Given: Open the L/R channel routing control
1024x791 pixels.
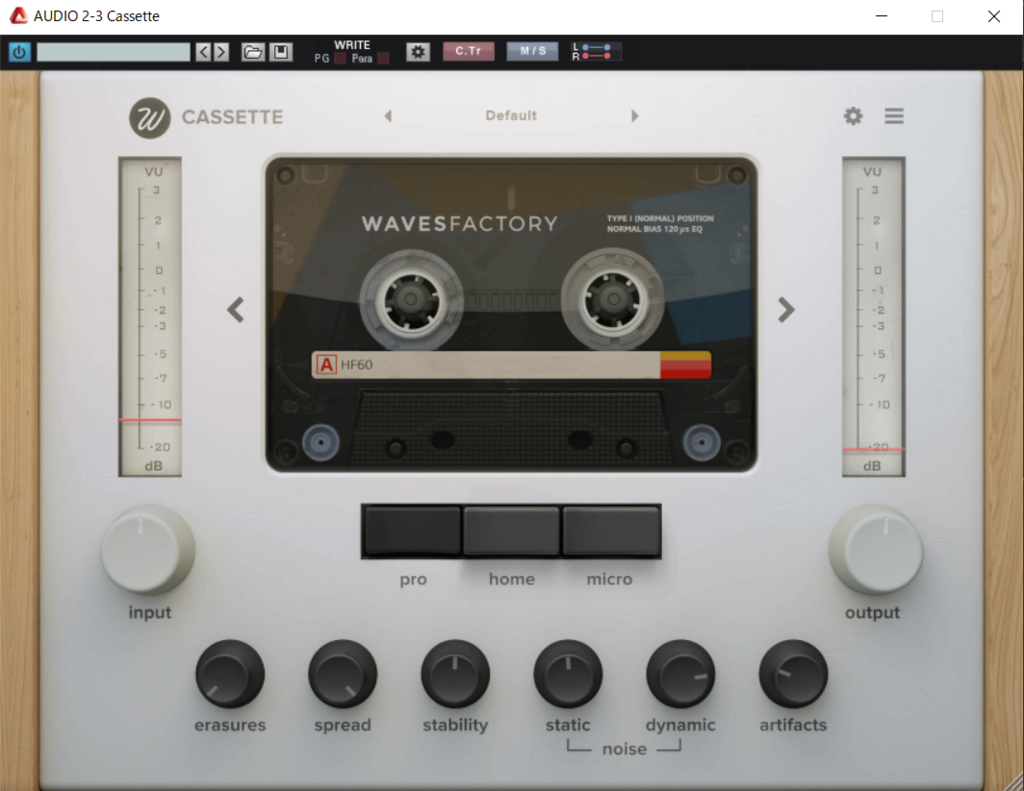Looking at the screenshot, I should click(x=596, y=52).
